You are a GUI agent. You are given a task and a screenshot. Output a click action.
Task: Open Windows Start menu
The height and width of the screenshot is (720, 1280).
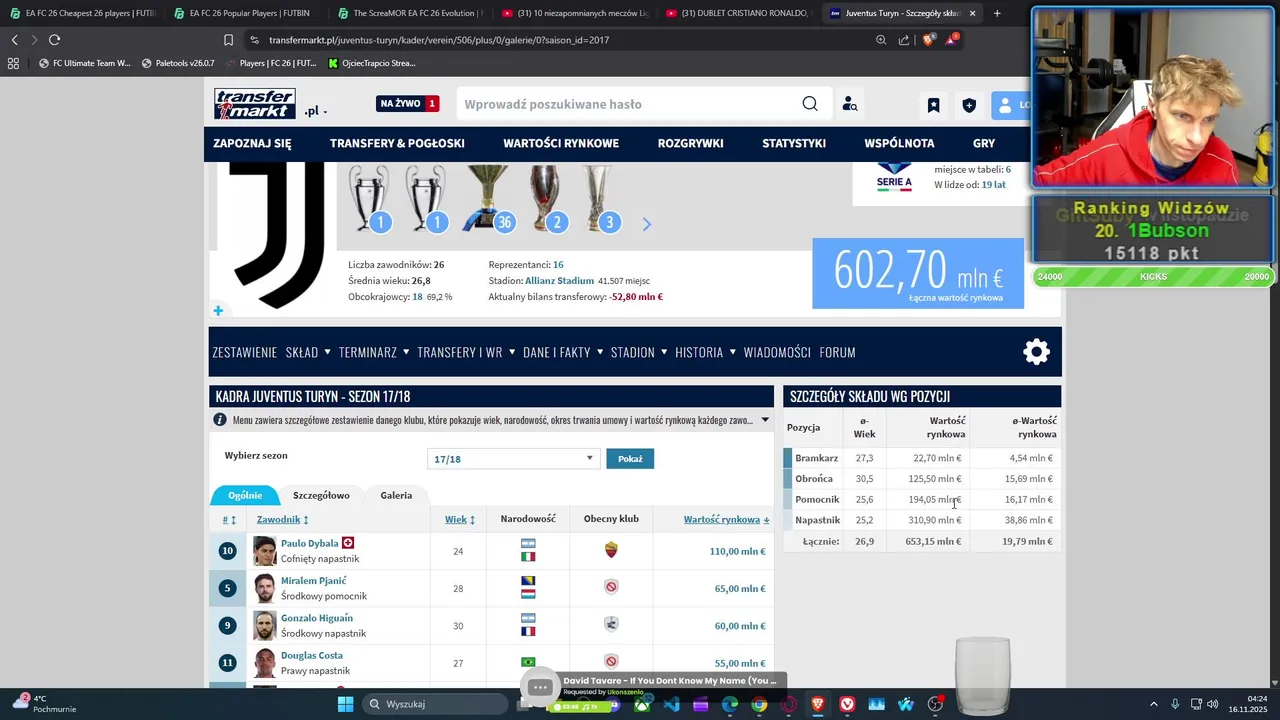(345, 704)
